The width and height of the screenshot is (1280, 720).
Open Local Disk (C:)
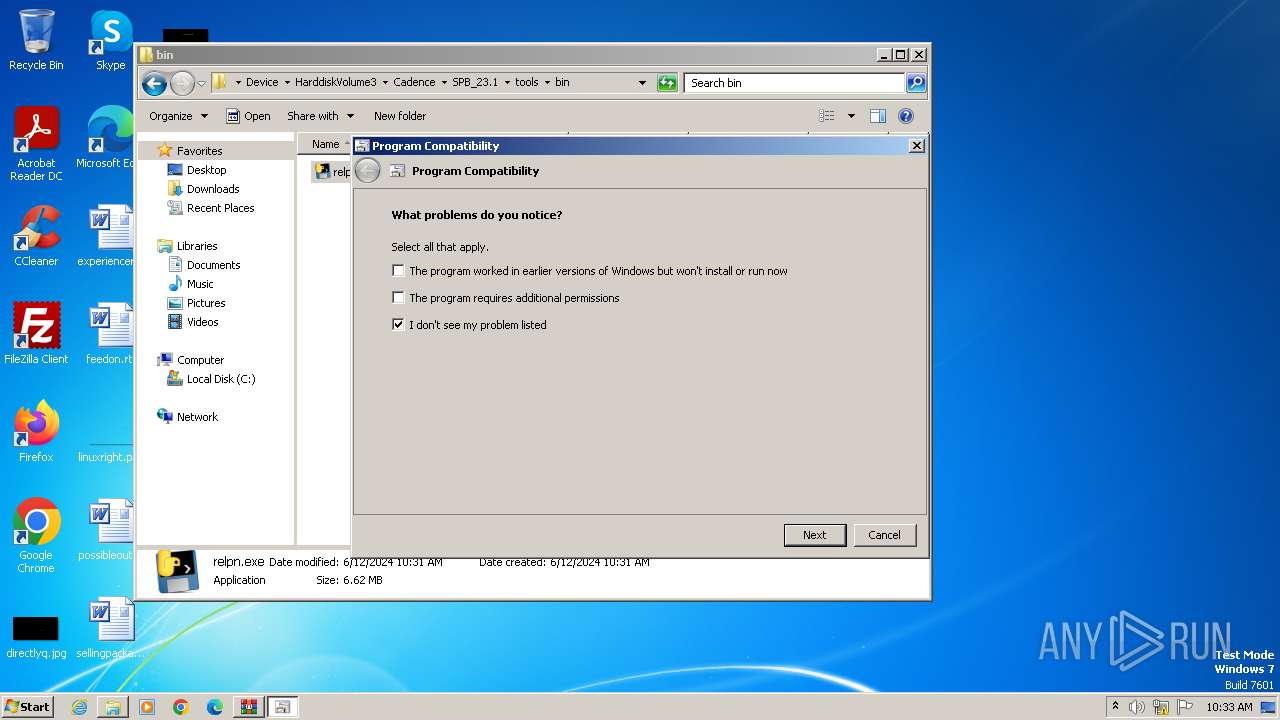221,379
